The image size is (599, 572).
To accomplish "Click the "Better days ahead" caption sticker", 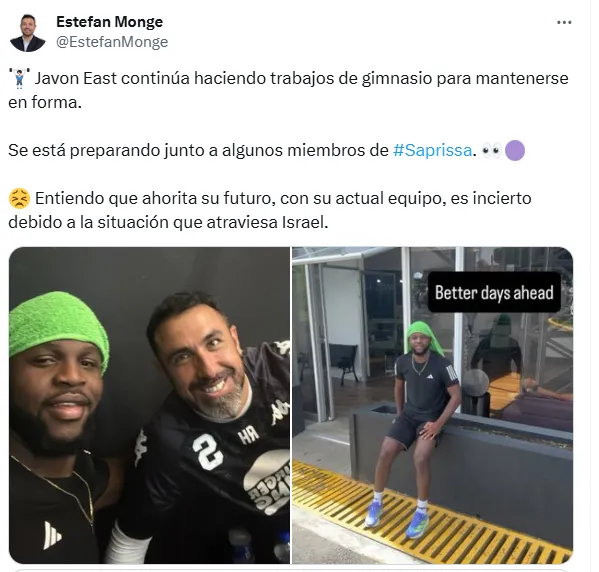I will coord(494,293).
